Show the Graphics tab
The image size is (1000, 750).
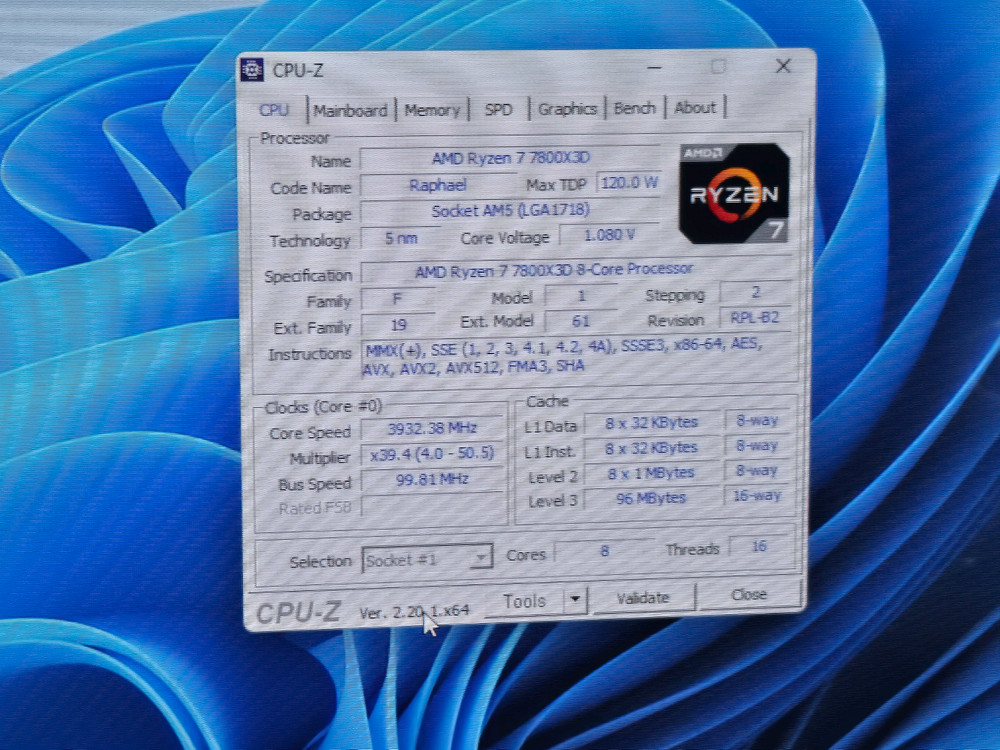coord(567,108)
